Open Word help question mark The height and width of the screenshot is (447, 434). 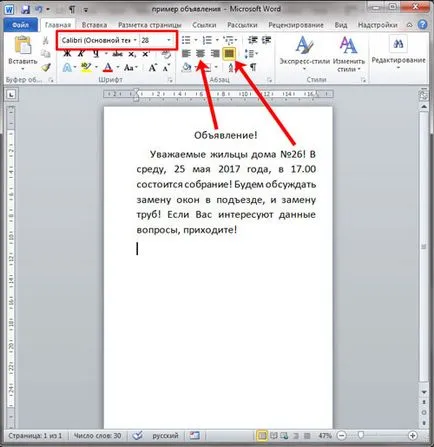coord(422,25)
